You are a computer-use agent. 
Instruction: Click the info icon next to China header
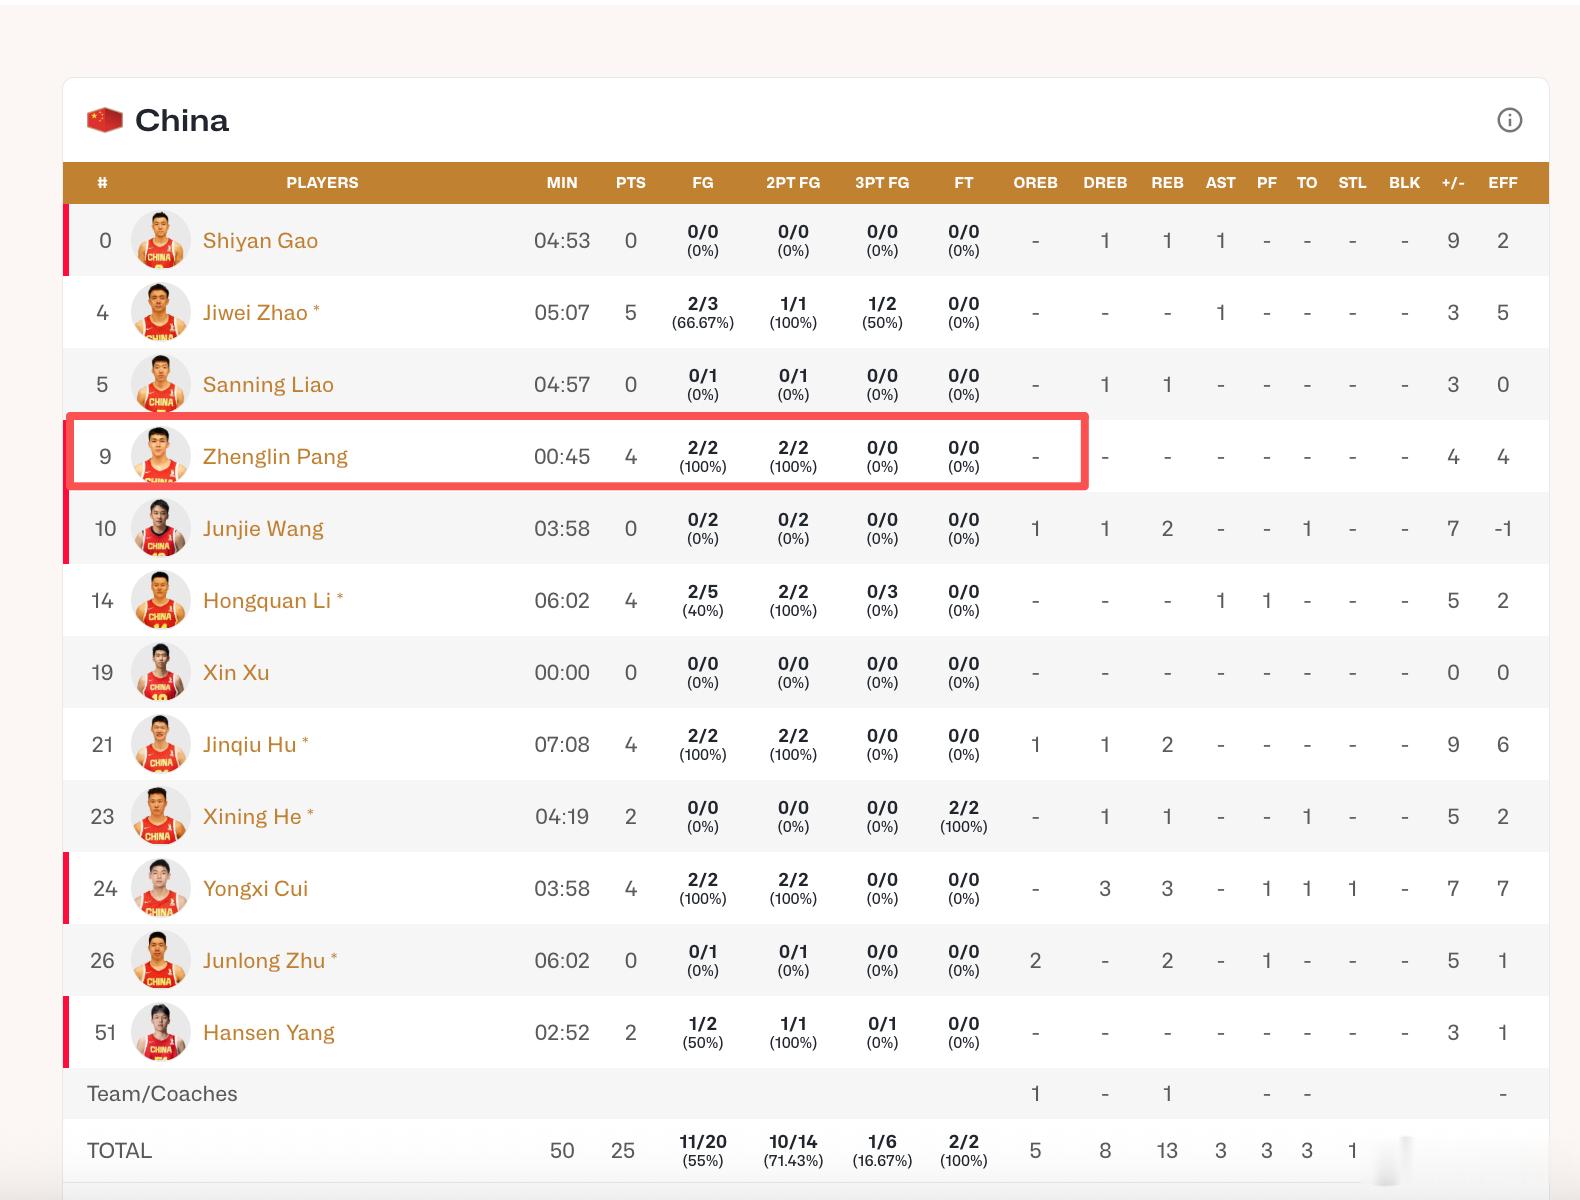[x=1509, y=120]
